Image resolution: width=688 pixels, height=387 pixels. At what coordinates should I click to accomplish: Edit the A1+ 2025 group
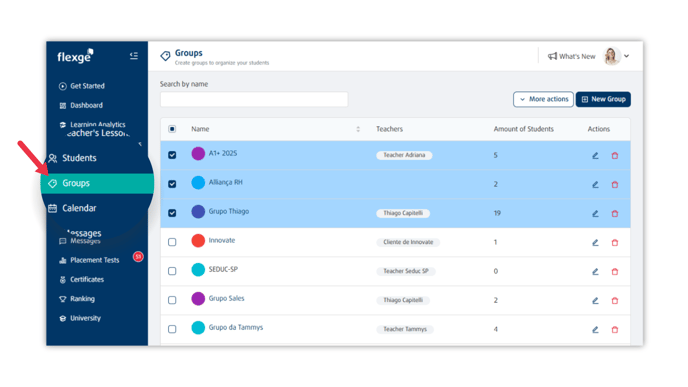coord(595,155)
